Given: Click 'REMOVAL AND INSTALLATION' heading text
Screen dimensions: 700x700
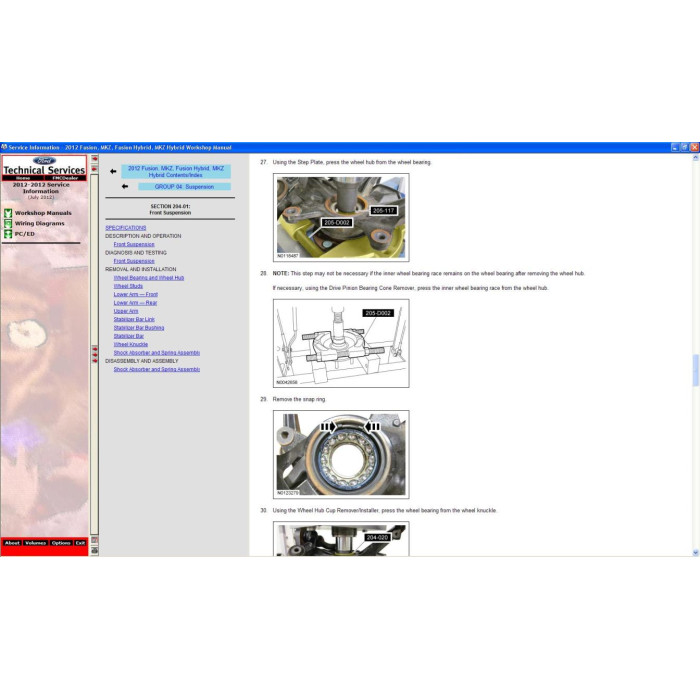Looking at the screenshot, I should (x=141, y=269).
